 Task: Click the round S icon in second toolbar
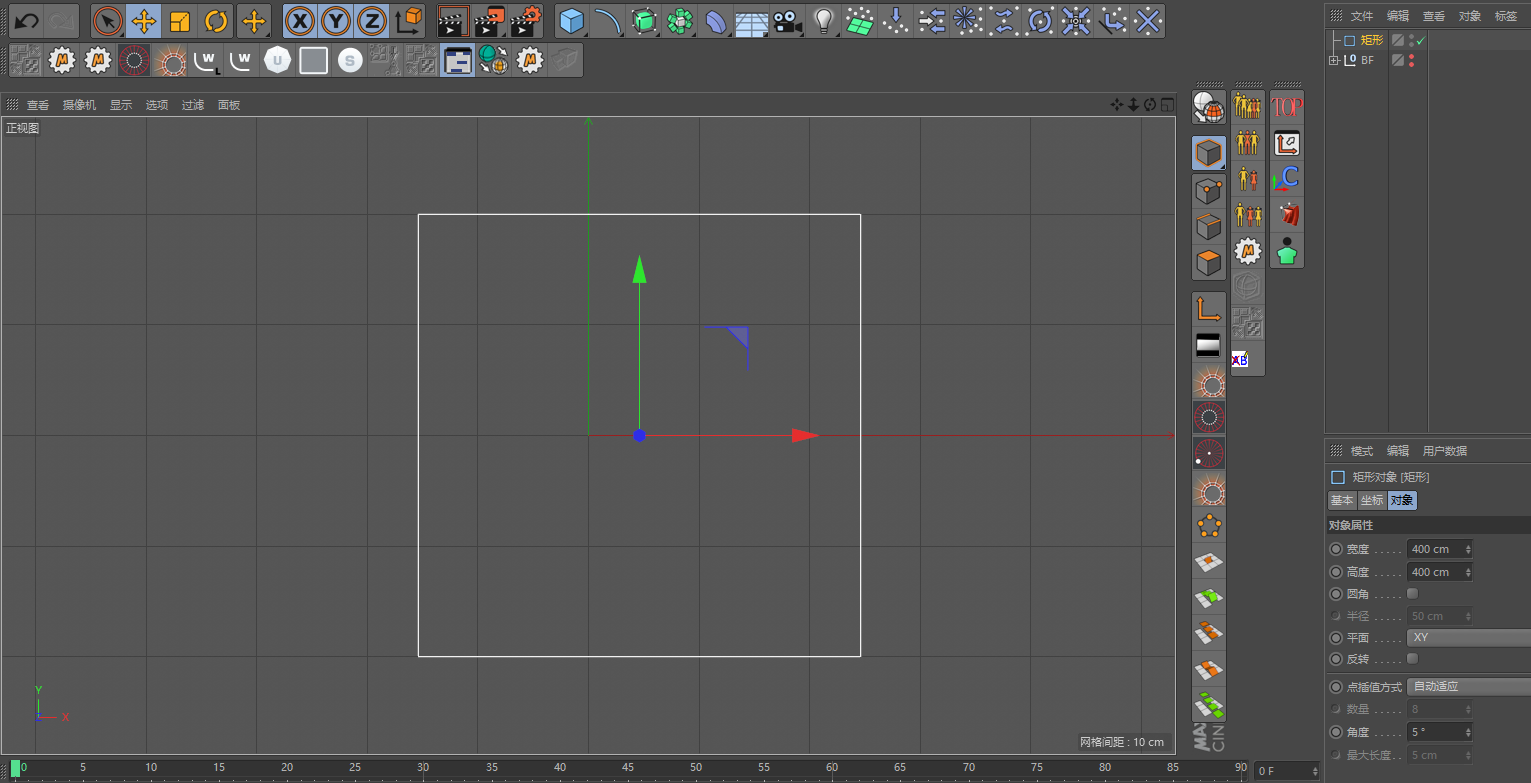click(x=349, y=61)
